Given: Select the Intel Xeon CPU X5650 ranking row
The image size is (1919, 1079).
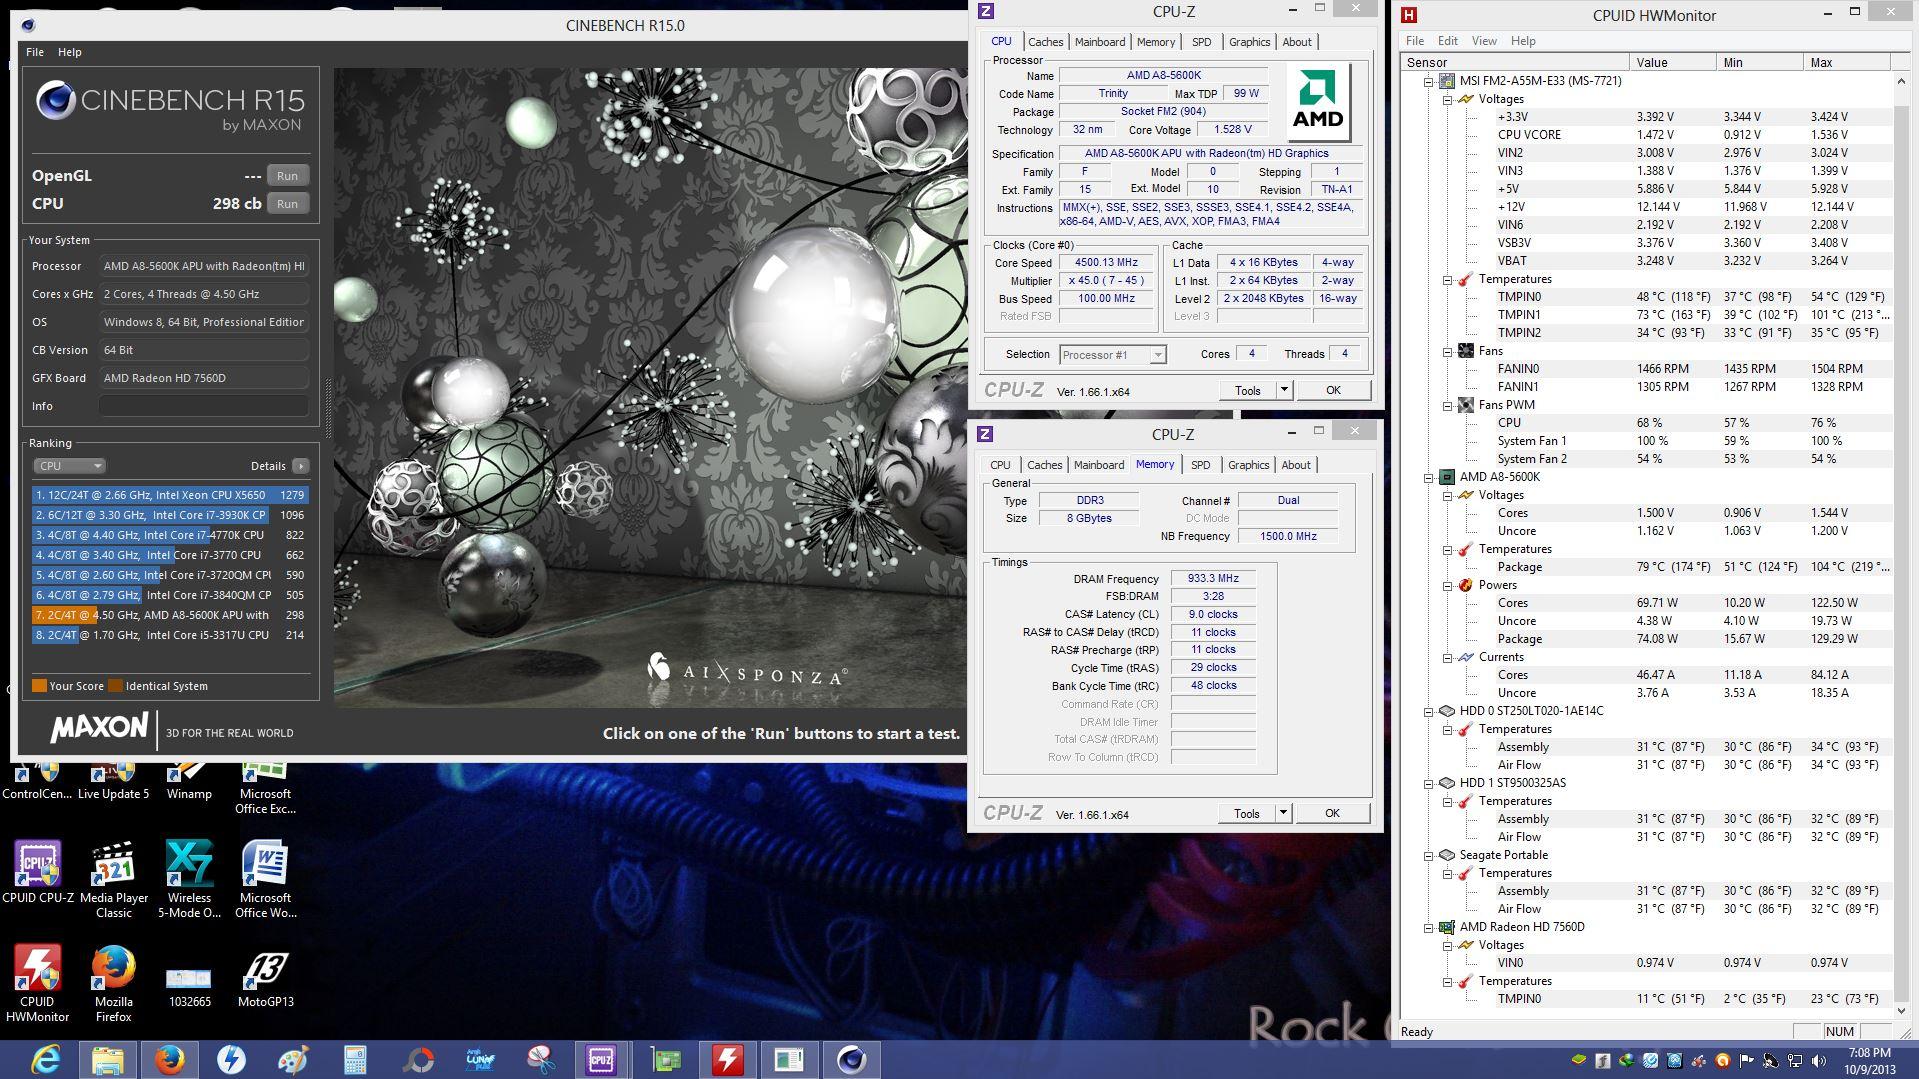Looking at the screenshot, I should point(170,495).
